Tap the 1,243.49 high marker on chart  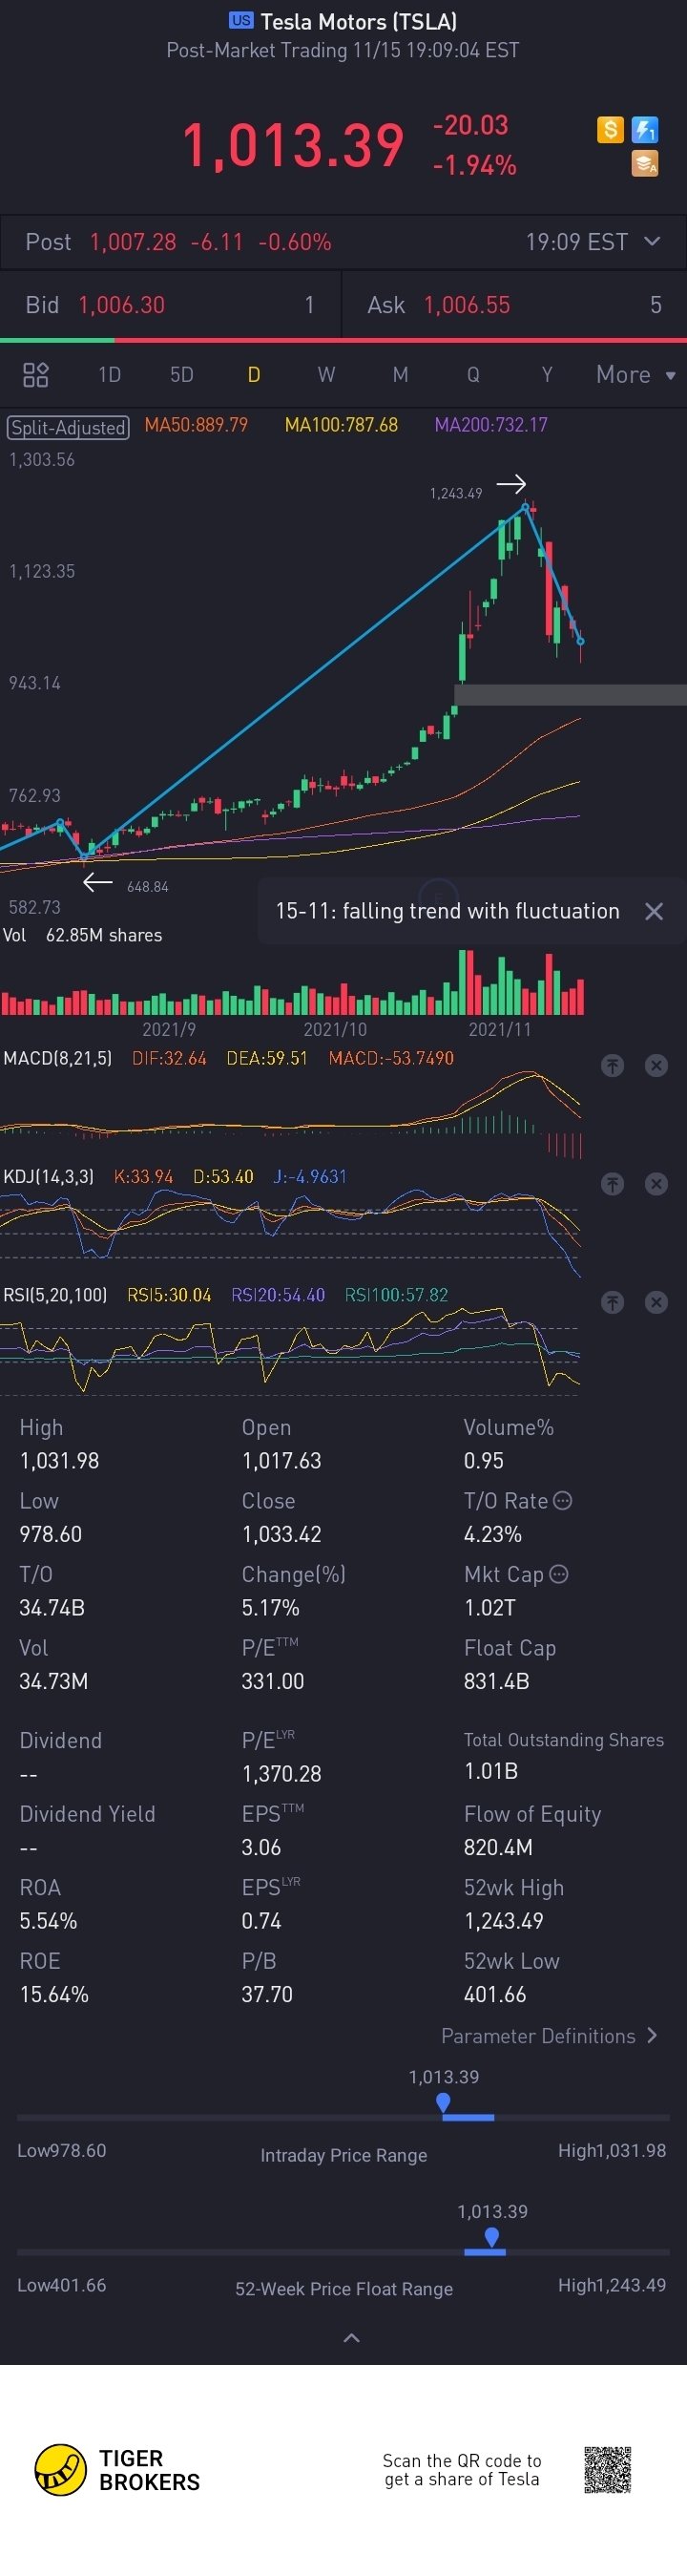pyautogui.click(x=456, y=493)
